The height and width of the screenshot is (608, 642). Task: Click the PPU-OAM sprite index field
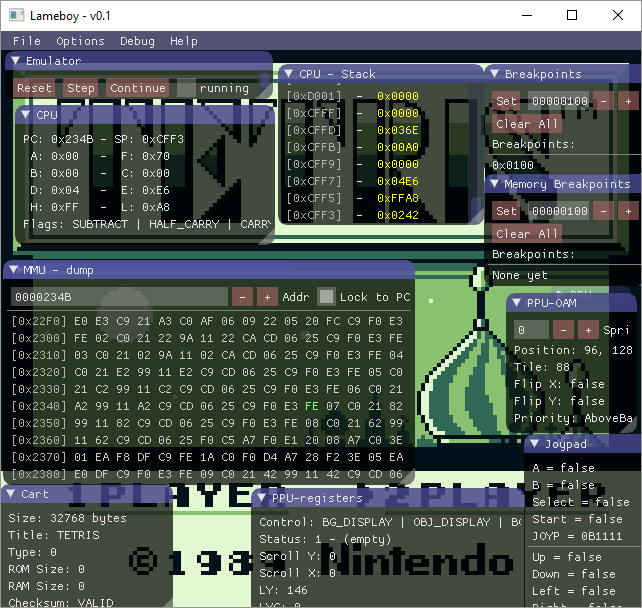[x=531, y=330]
